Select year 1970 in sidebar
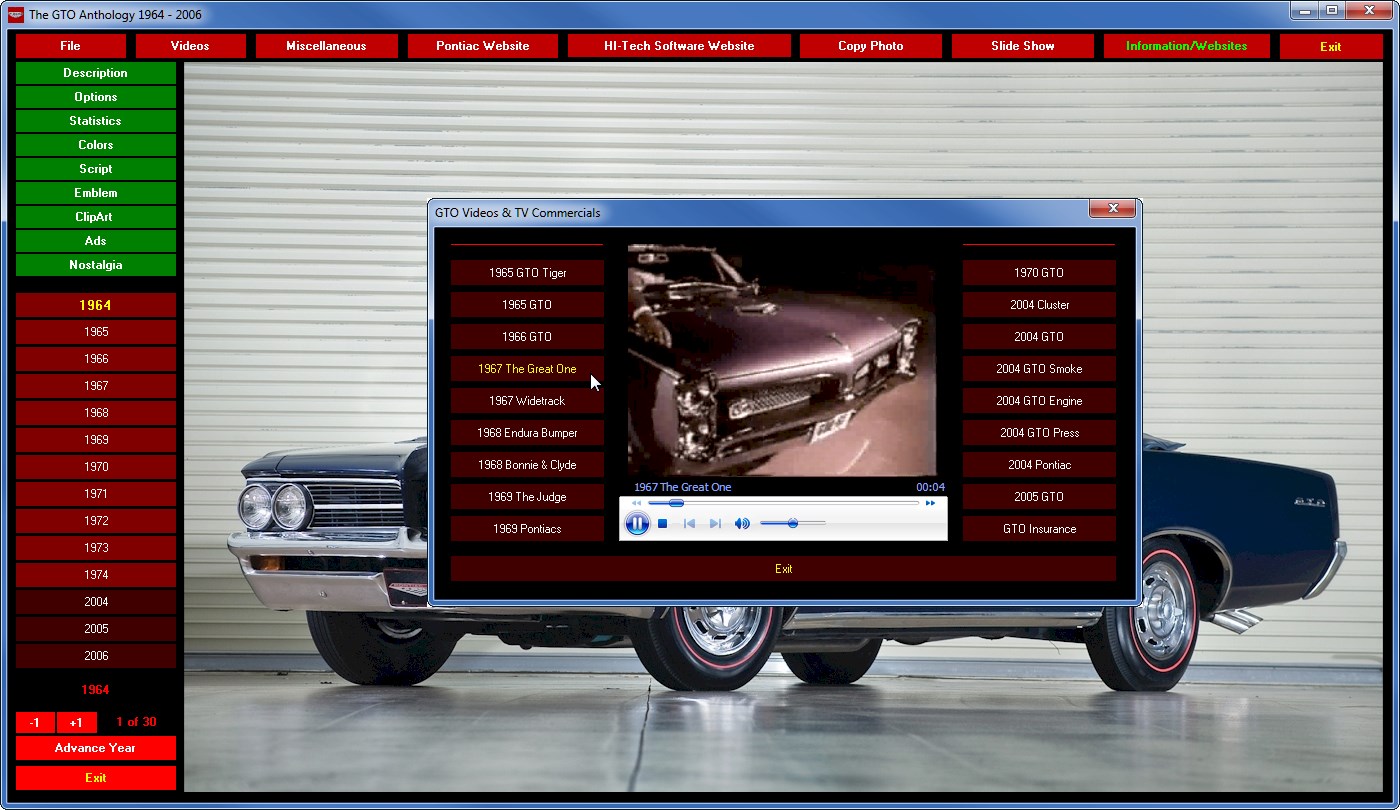Screen dimensions: 1400x810 (x=96, y=467)
